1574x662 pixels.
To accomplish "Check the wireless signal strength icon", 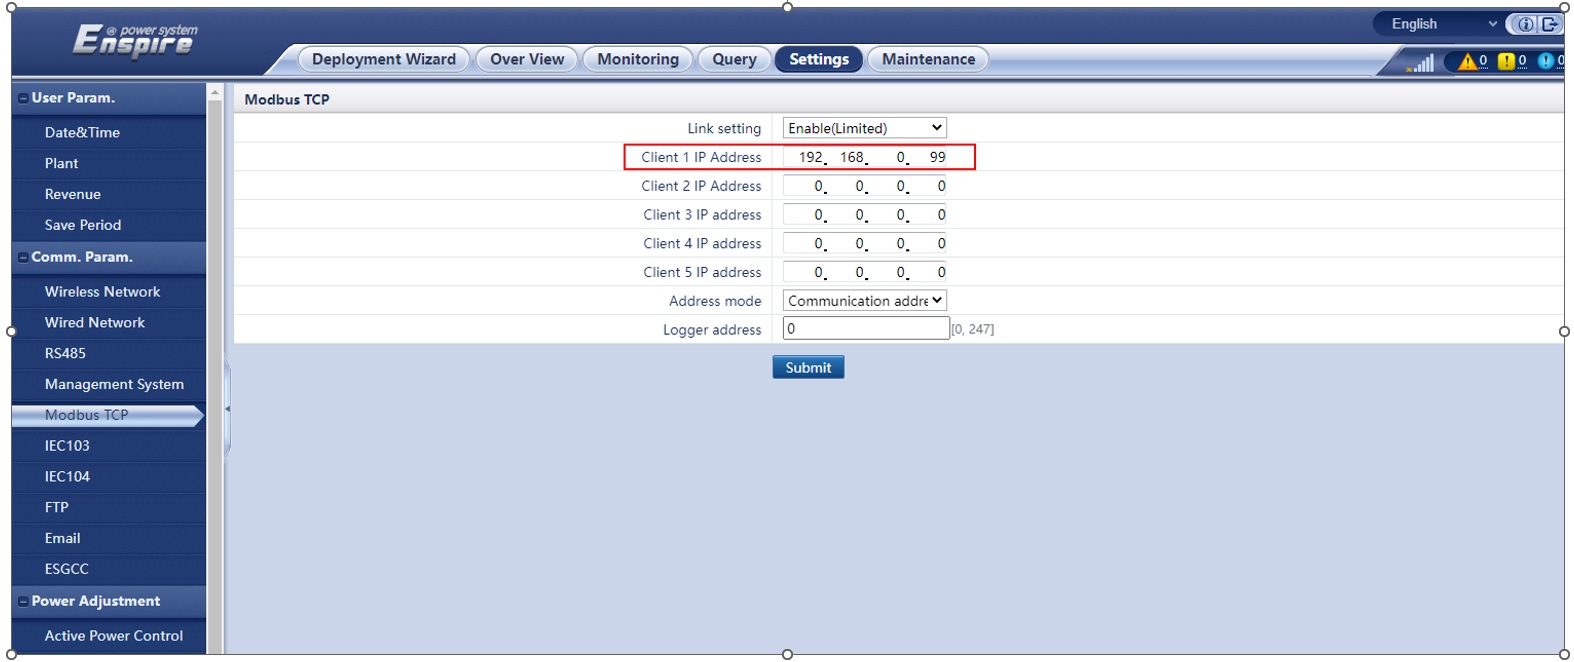I will point(1420,63).
